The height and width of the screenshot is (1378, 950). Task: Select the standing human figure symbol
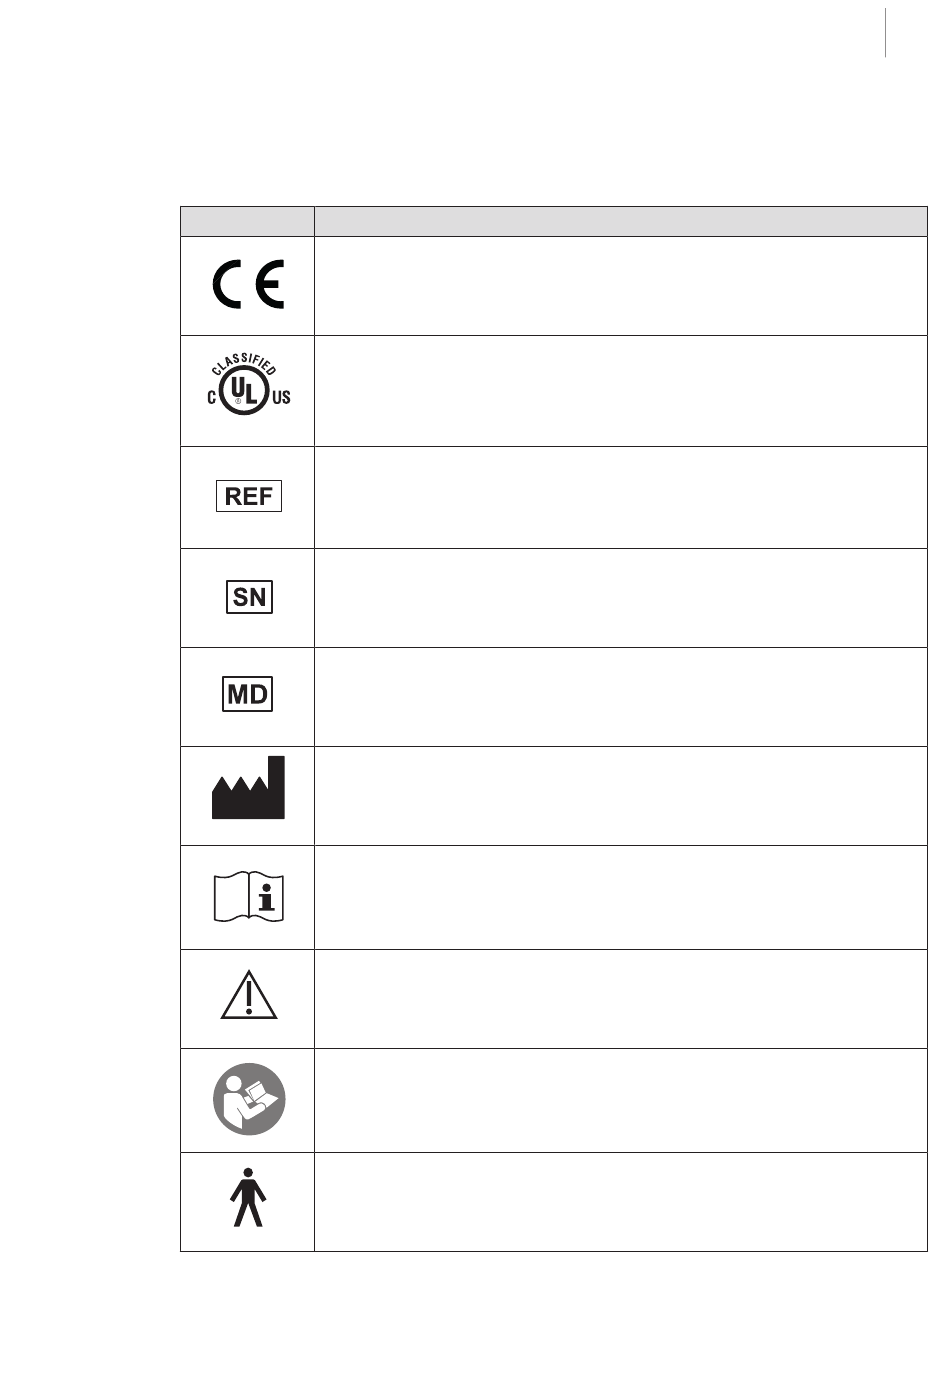pos(248,1198)
